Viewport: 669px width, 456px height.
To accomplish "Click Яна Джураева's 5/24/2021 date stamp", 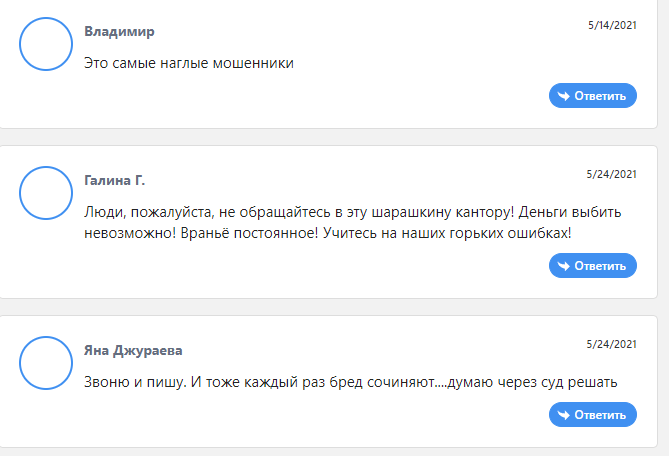I will click(611, 344).
